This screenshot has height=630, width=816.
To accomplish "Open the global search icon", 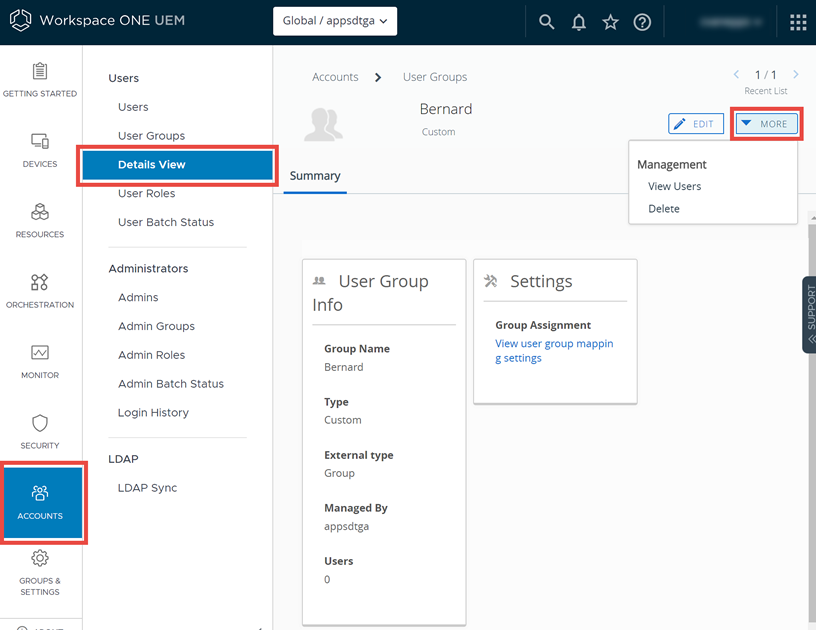I will 546,22.
